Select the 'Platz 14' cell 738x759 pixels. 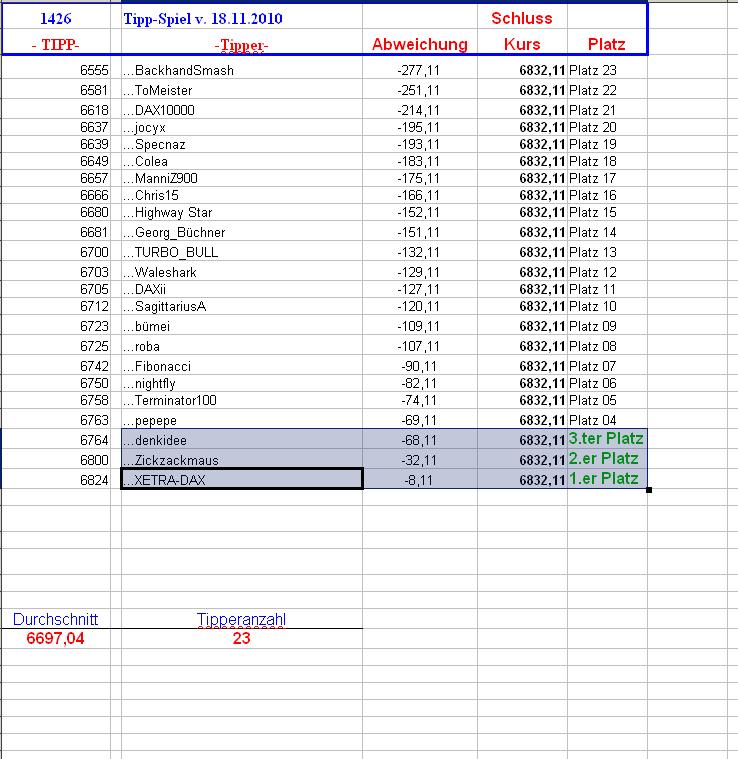coord(607,232)
